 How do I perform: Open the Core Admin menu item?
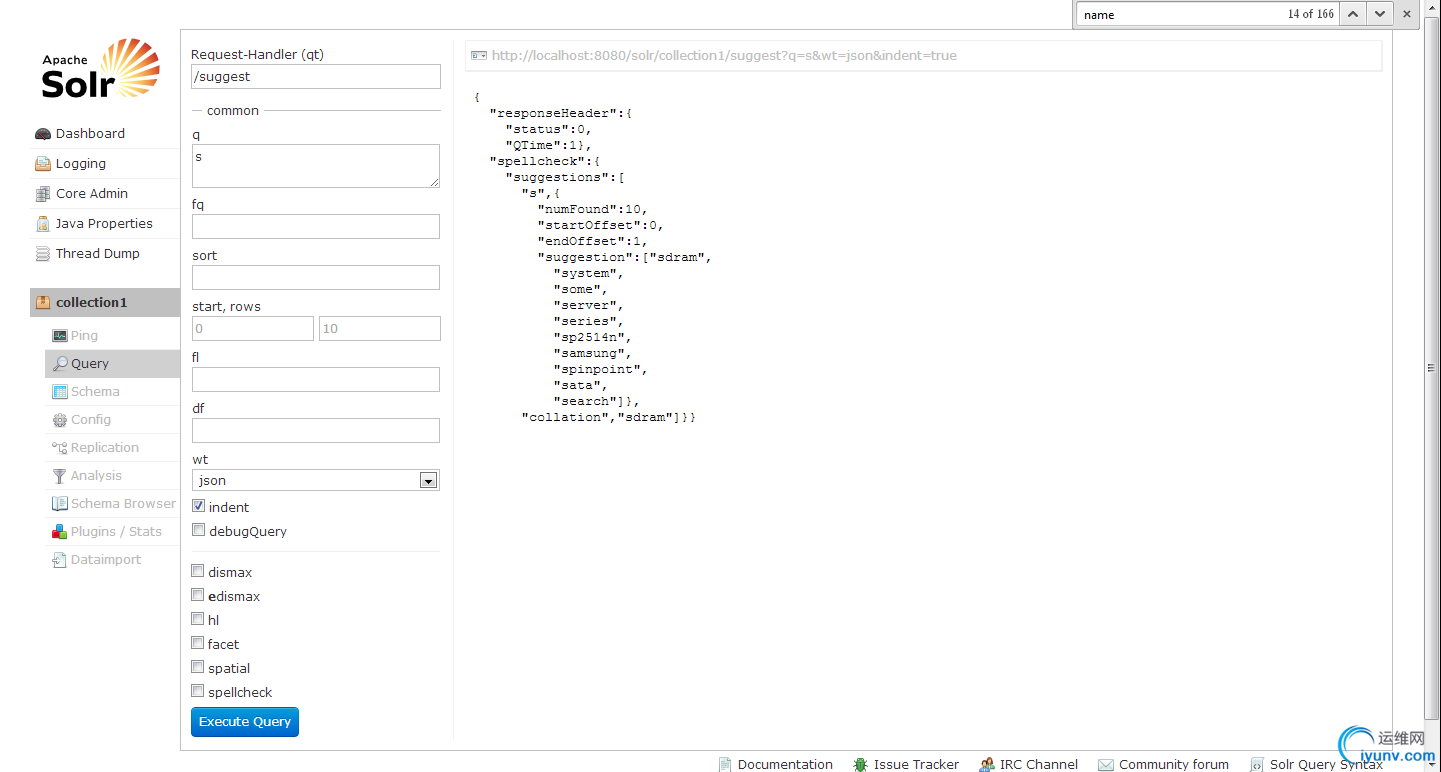tap(105, 194)
